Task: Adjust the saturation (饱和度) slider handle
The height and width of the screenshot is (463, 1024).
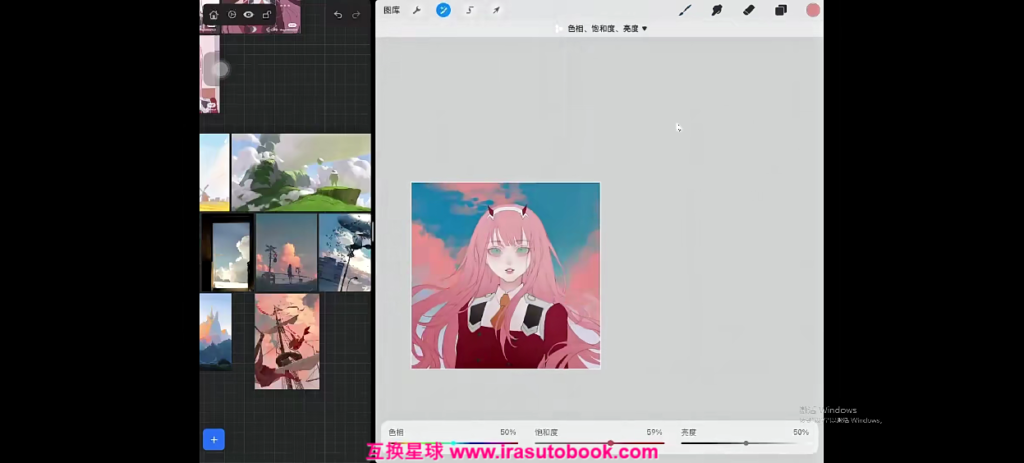Action: coord(611,443)
